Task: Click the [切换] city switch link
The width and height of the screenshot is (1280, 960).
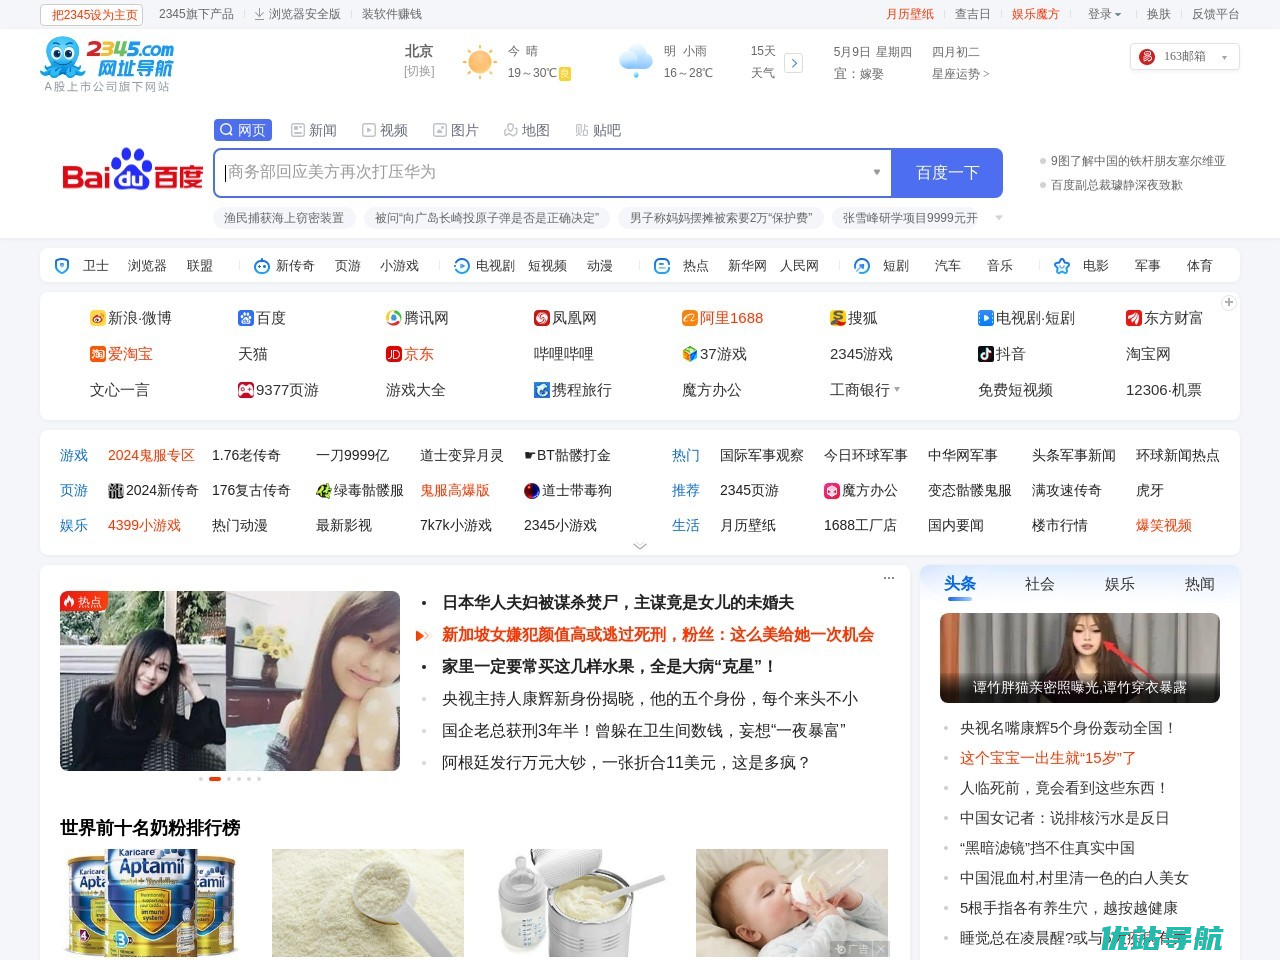Action: pyautogui.click(x=419, y=72)
